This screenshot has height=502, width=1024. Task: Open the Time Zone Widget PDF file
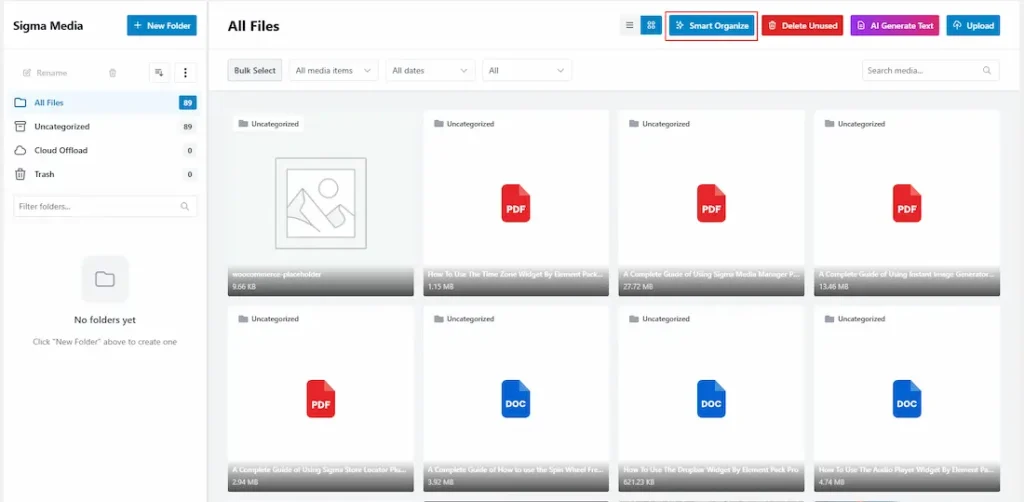tap(516, 203)
